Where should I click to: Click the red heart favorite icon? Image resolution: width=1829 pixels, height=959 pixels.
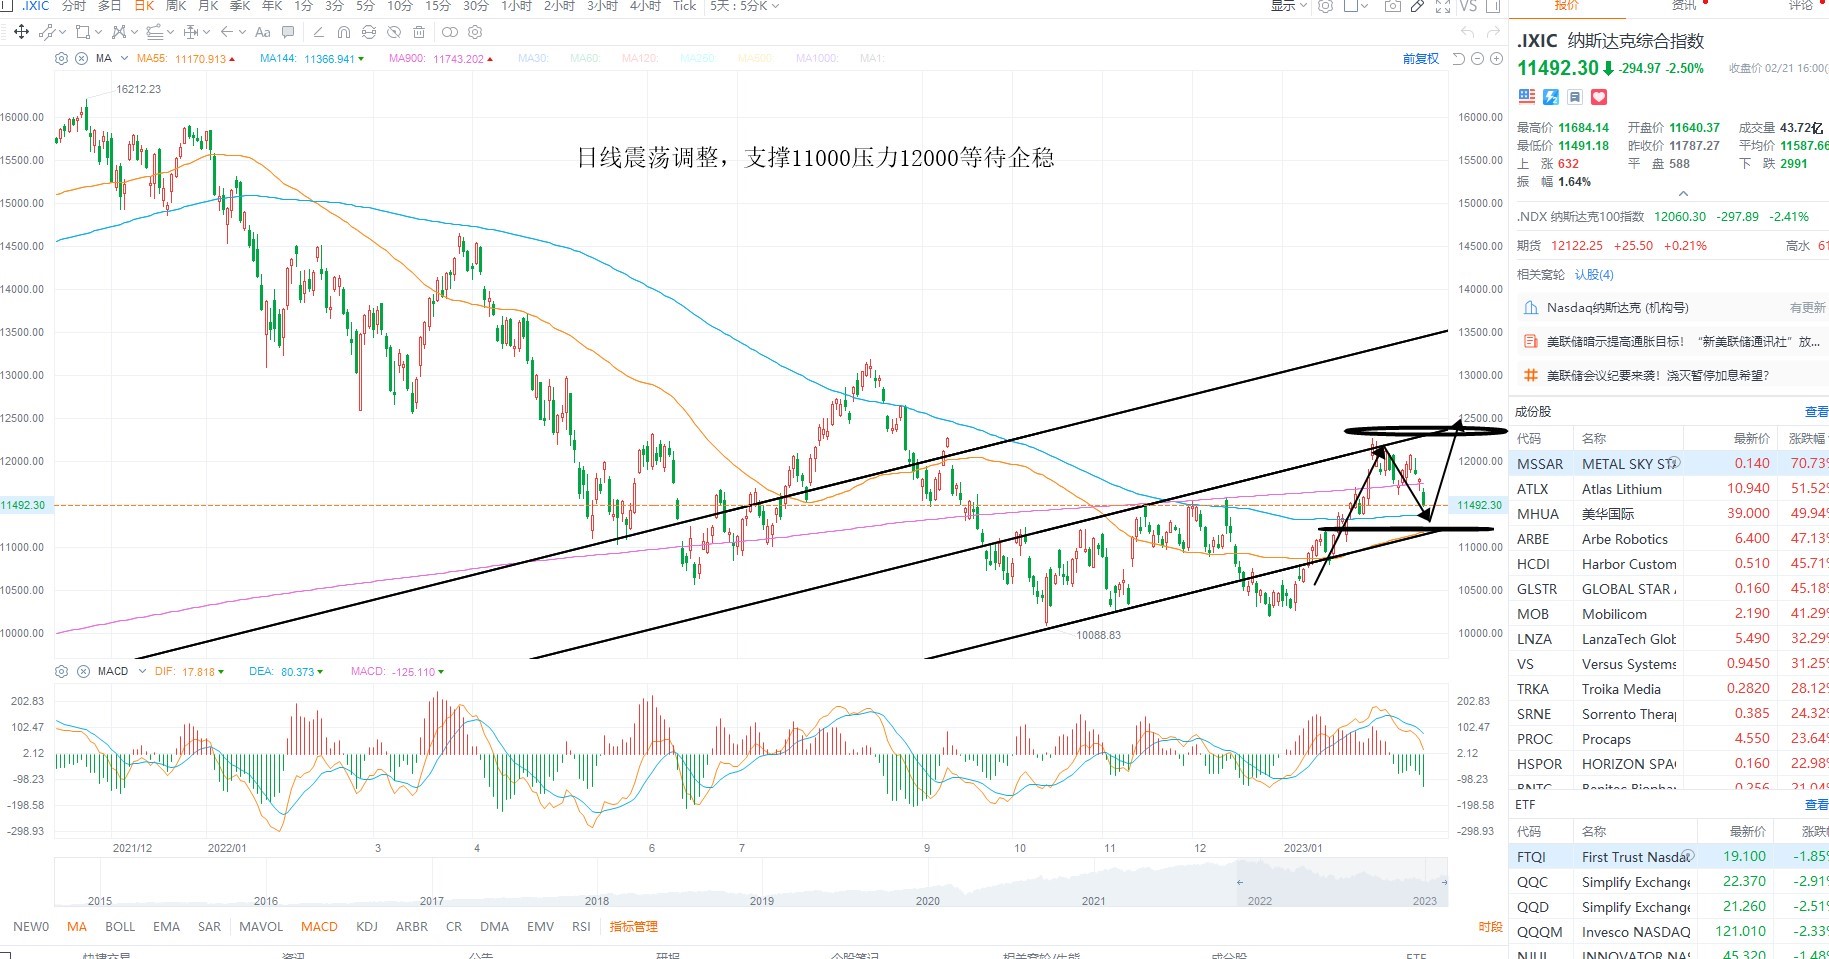pos(1599,97)
